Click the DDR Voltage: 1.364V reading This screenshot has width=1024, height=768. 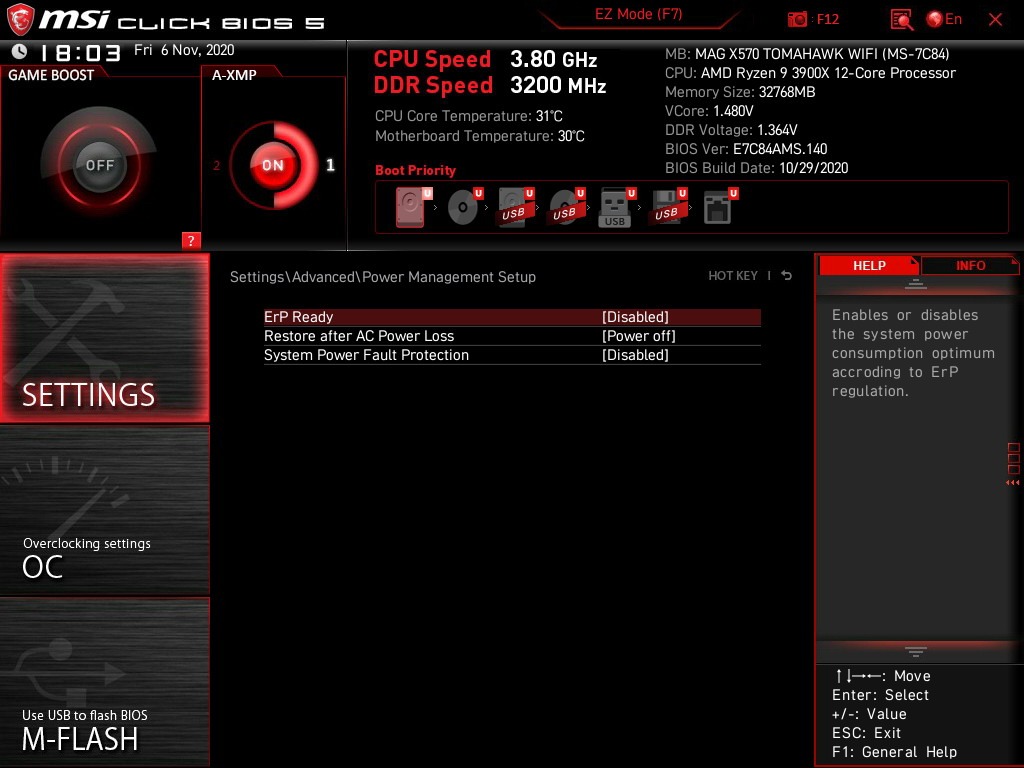tap(731, 129)
